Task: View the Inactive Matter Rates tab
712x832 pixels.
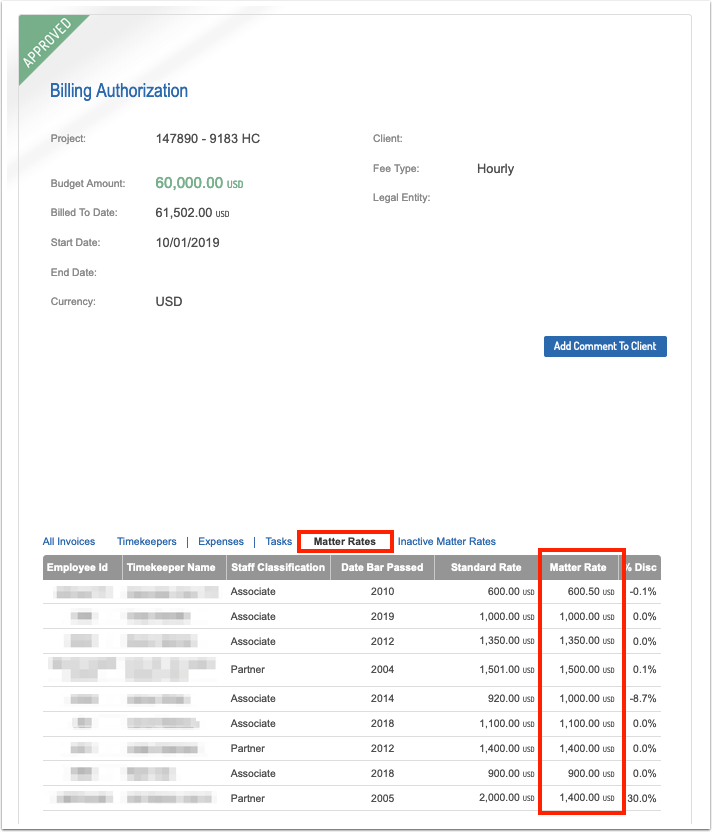Action: 447,541
